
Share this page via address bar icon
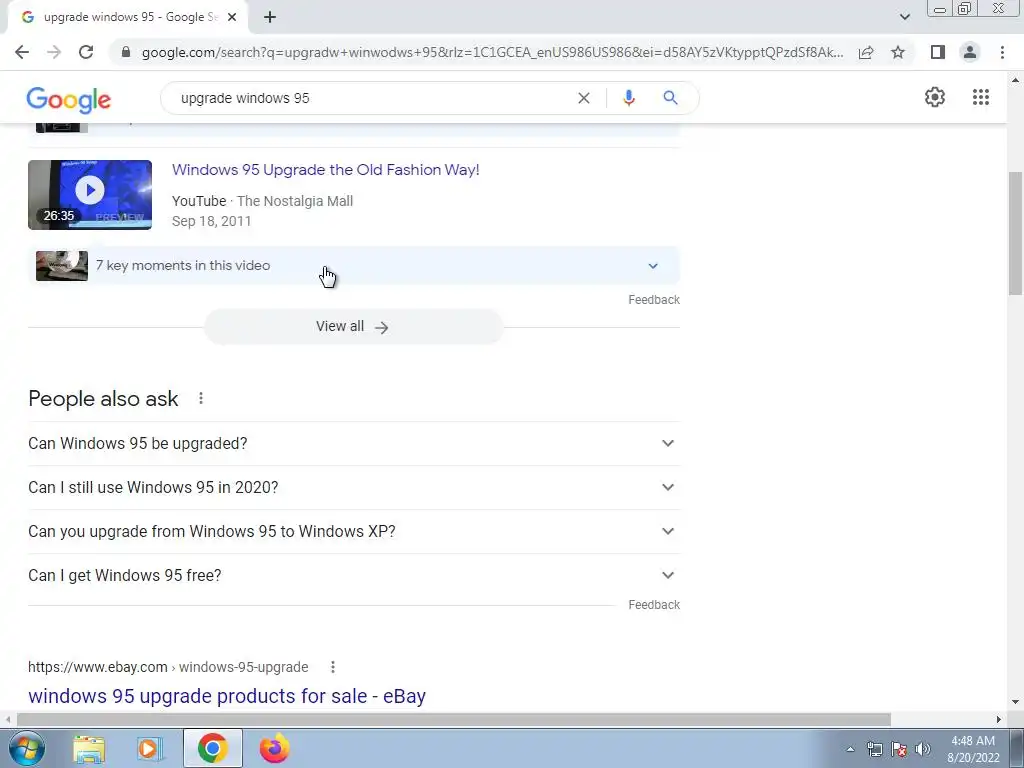(866, 52)
